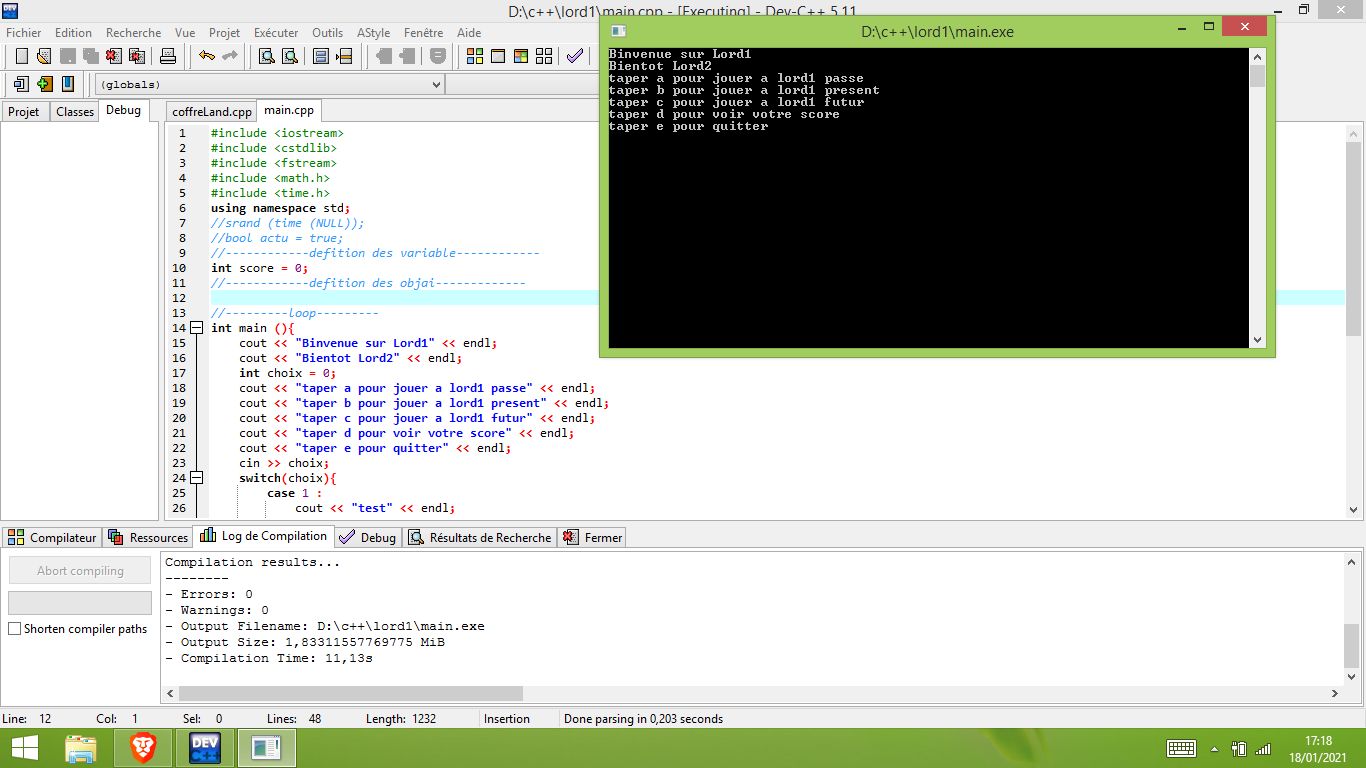Open the Ressources bottom tab
Viewport: 1366px width, 768px height.
pyautogui.click(x=148, y=537)
